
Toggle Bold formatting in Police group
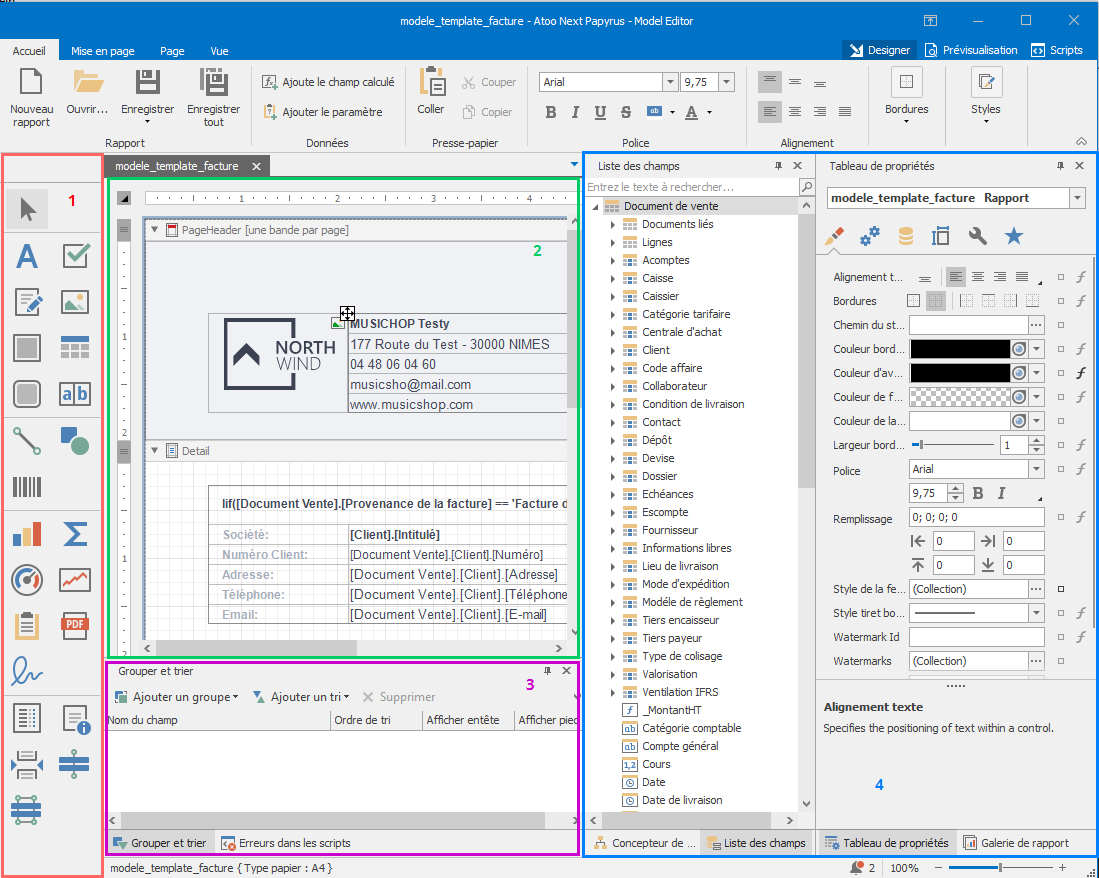551,112
